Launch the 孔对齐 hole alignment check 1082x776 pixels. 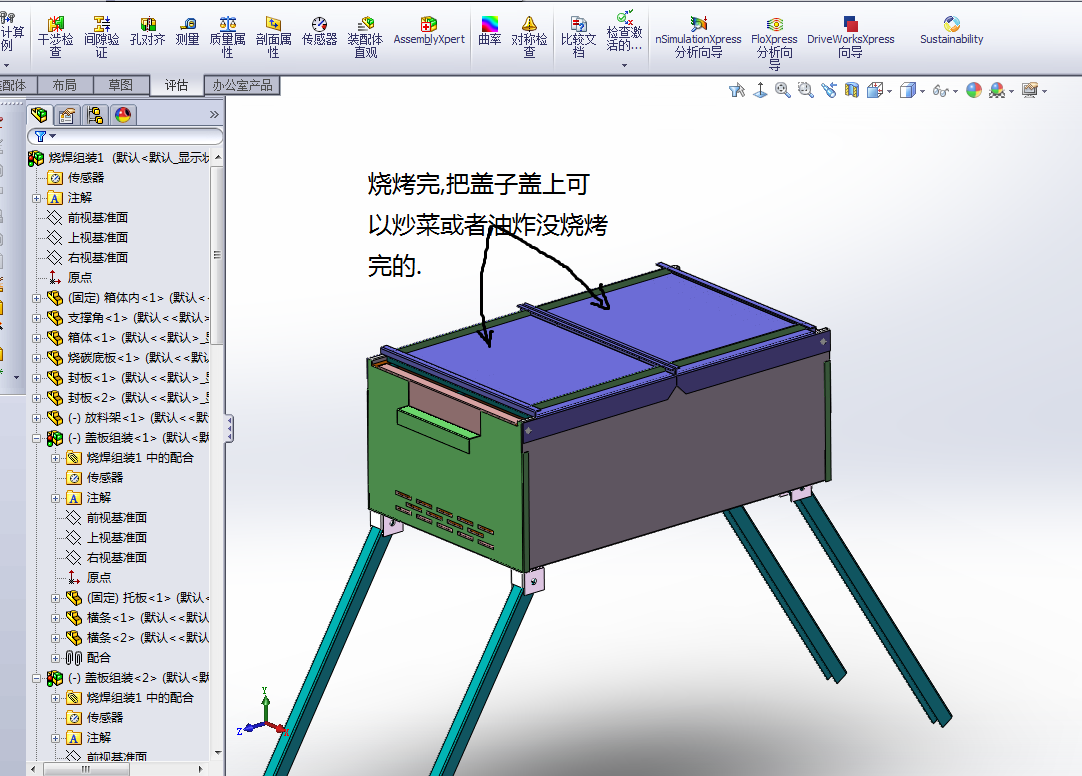[x=148, y=32]
